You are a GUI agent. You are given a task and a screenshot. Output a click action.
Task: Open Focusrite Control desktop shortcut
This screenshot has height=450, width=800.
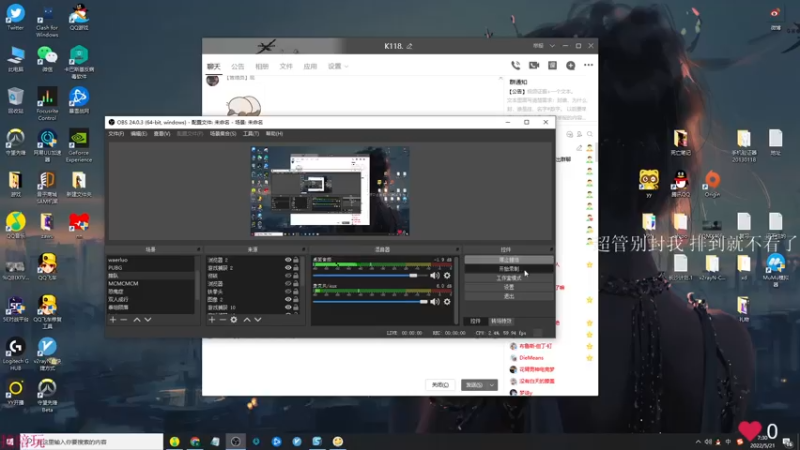pyautogui.click(x=47, y=104)
